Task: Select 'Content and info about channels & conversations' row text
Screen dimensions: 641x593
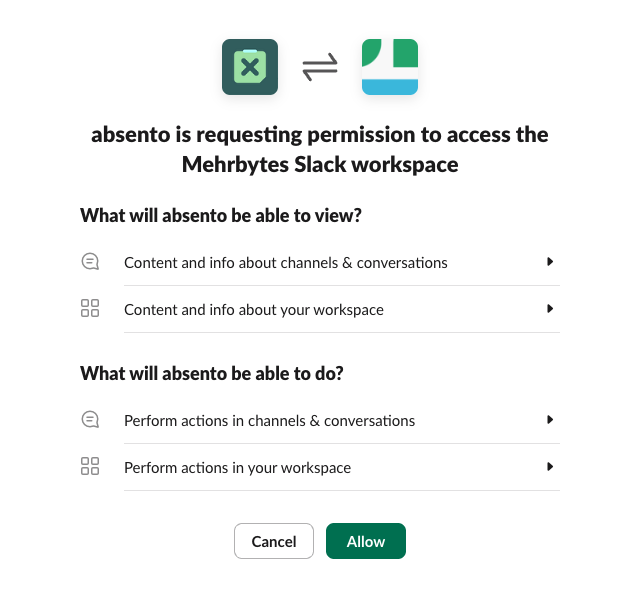Action: point(285,263)
